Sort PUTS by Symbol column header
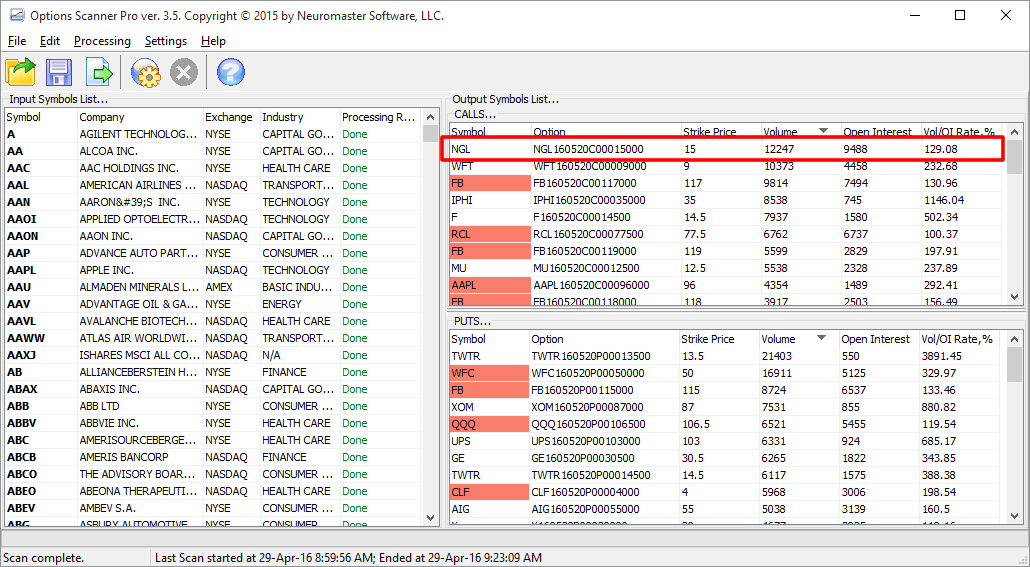 pyautogui.click(x=489, y=339)
